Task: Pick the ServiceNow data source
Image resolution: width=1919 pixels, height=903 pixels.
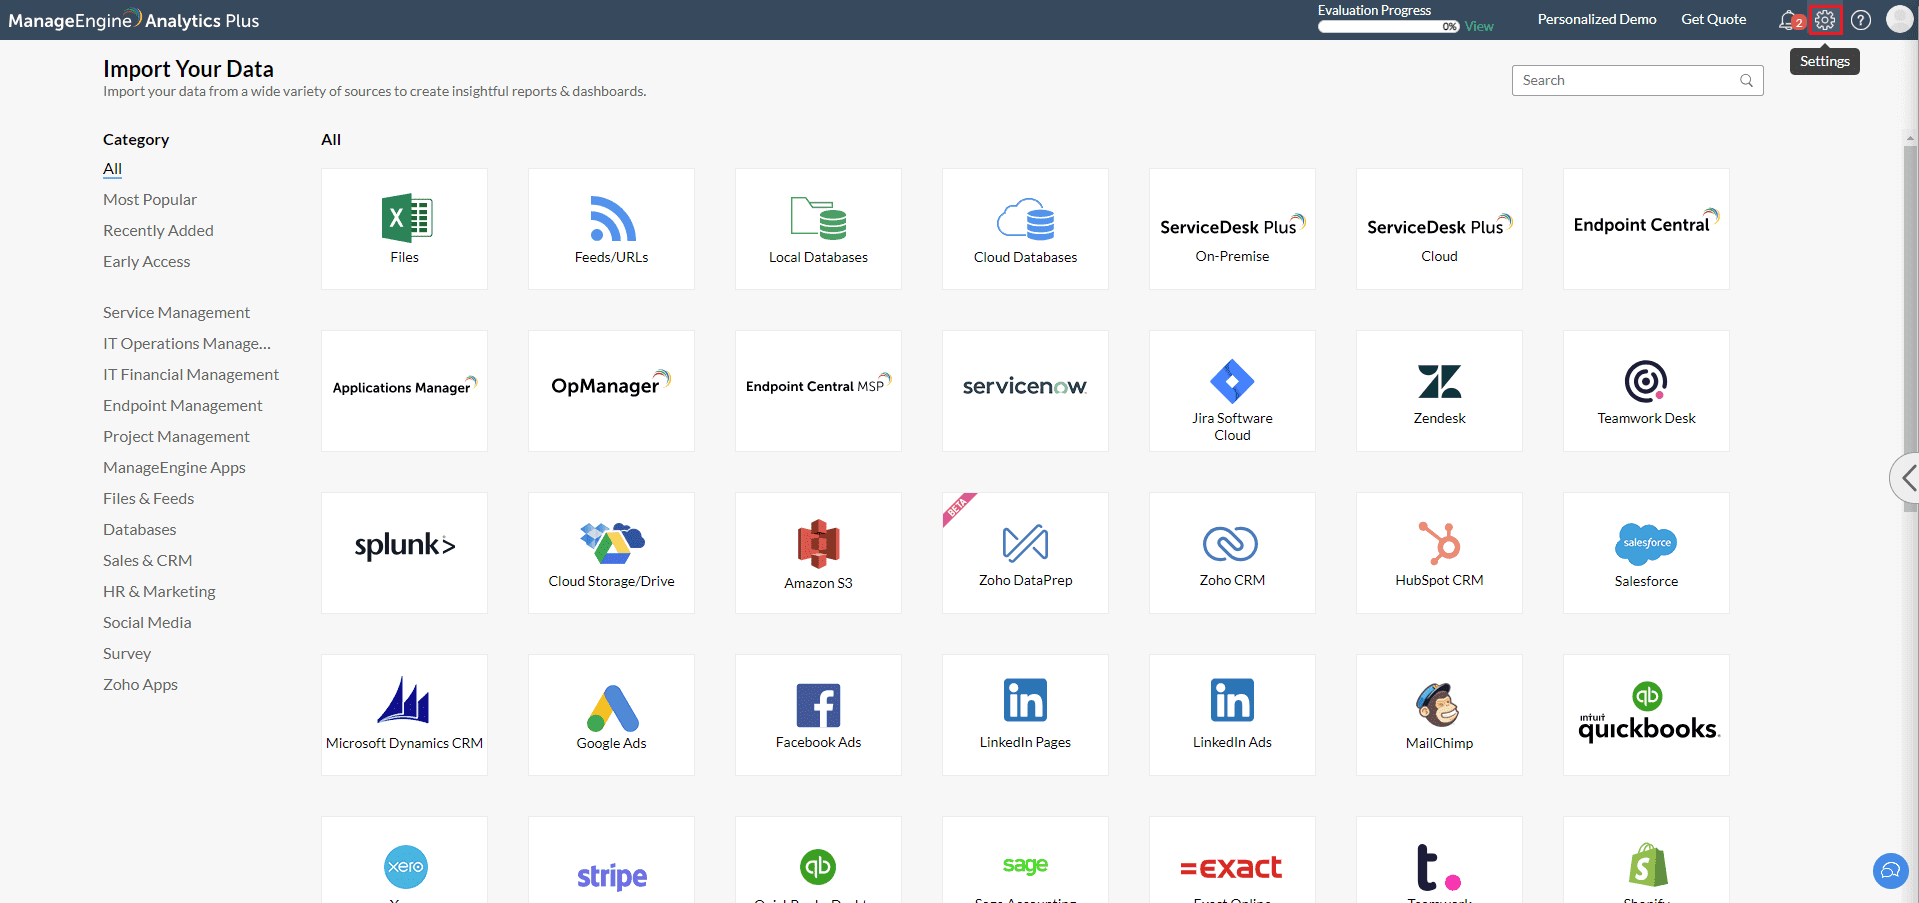Action: [x=1025, y=391]
